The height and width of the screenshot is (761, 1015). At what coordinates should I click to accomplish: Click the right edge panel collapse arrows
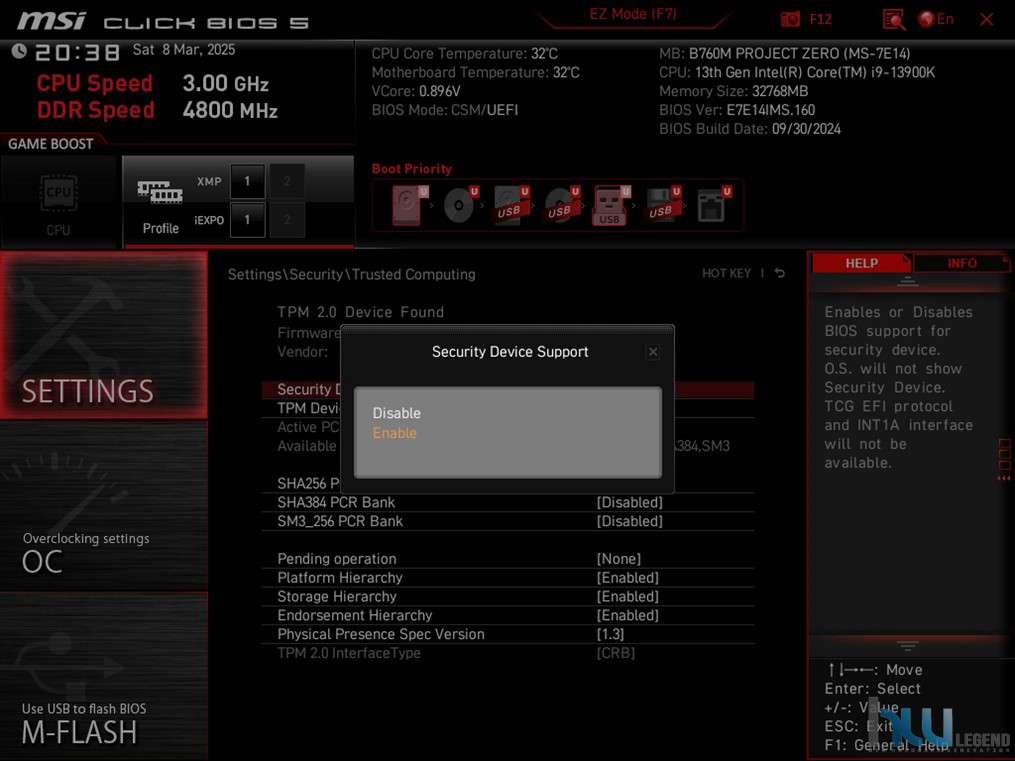point(1004,478)
